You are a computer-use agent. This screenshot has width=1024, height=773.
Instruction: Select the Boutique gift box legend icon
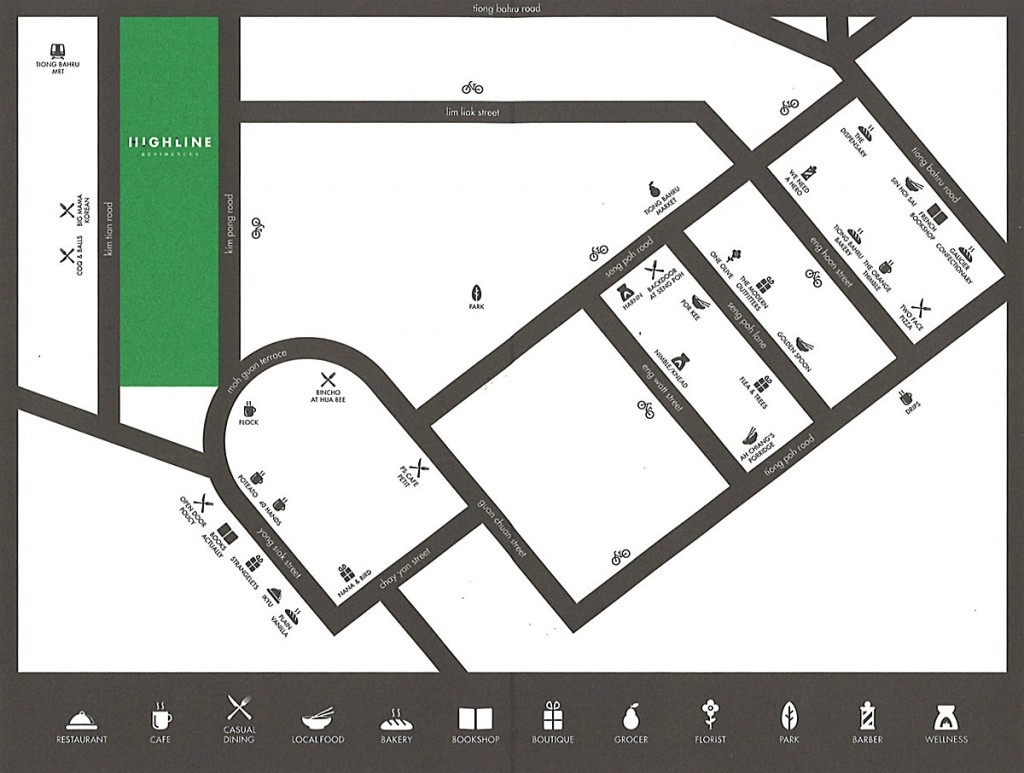tap(552, 716)
